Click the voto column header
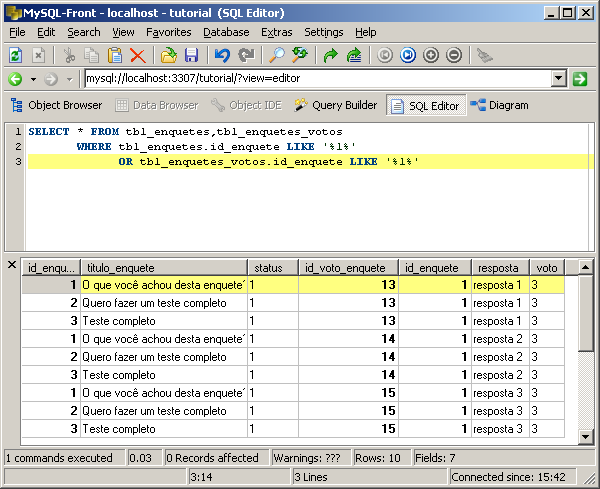Image resolution: width=600 pixels, height=489 pixels. tap(547, 268)
